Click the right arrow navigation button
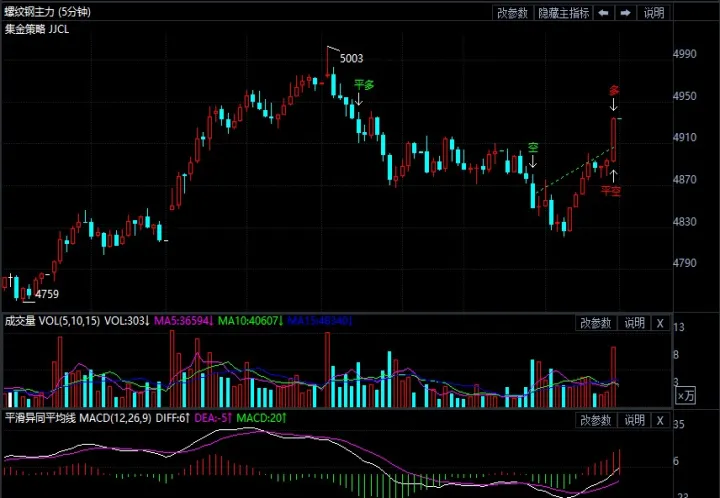The image size is (720, 498). (x=625, y=13)
